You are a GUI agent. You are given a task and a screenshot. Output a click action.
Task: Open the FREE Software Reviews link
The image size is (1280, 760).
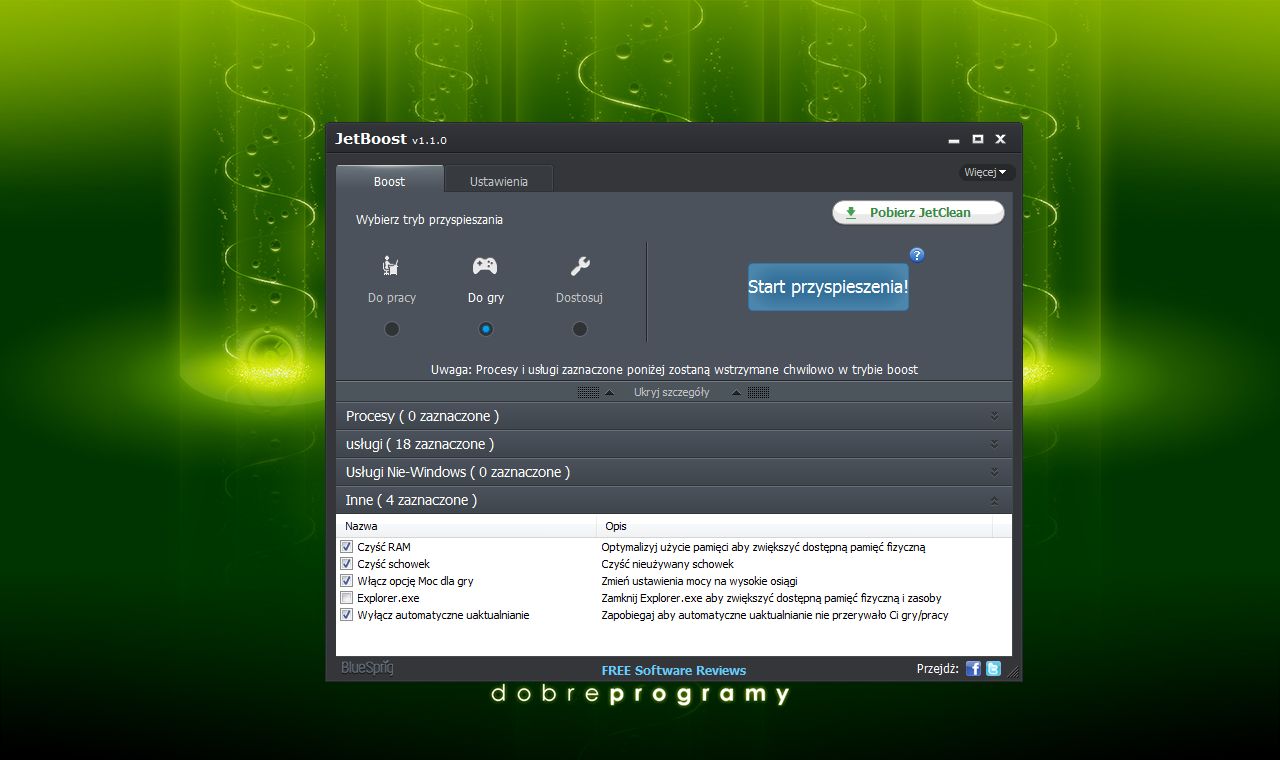pyautogui.click(x=674, y=670)
